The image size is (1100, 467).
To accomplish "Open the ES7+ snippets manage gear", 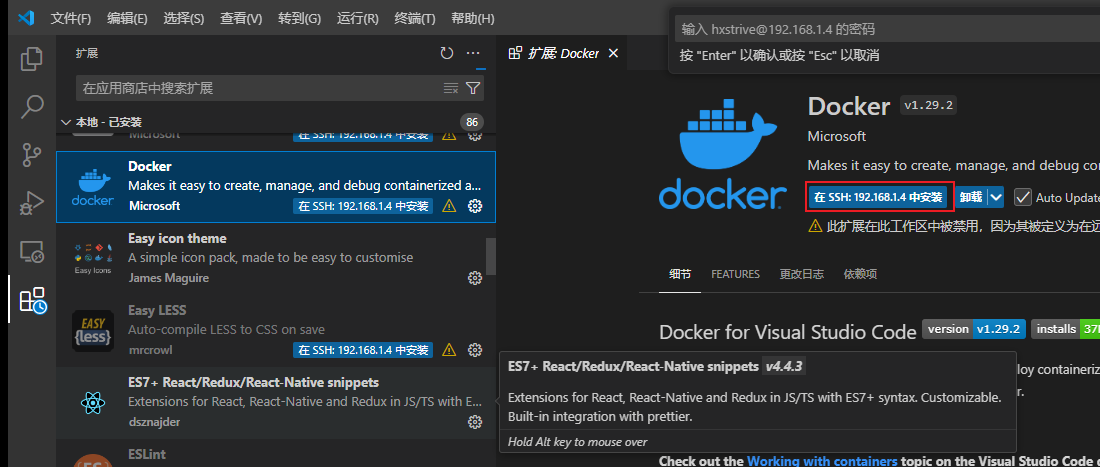I will (x=475, y=422).
